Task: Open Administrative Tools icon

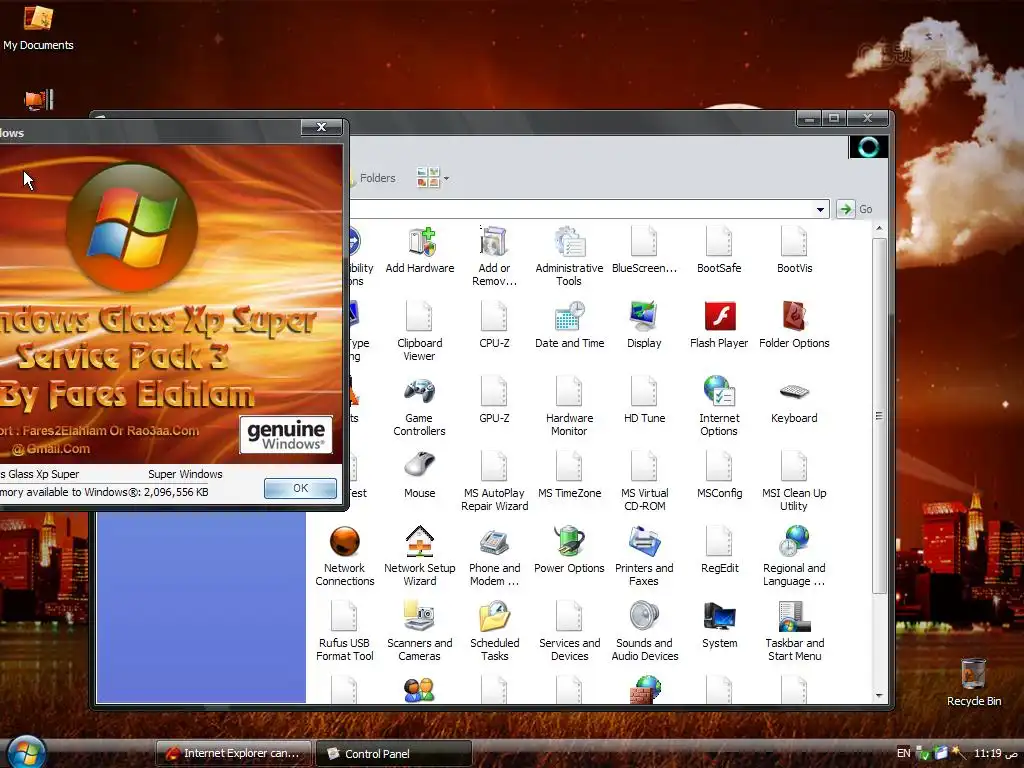Action: [x=569, y=256]
